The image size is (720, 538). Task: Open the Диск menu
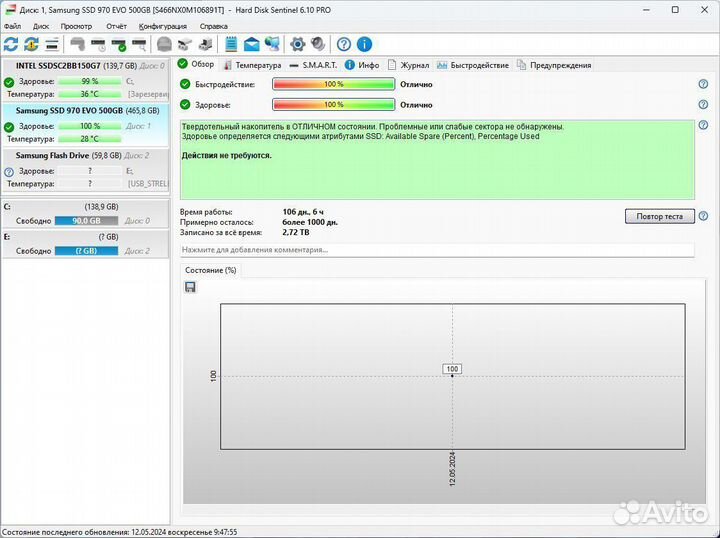coord(41,26)
